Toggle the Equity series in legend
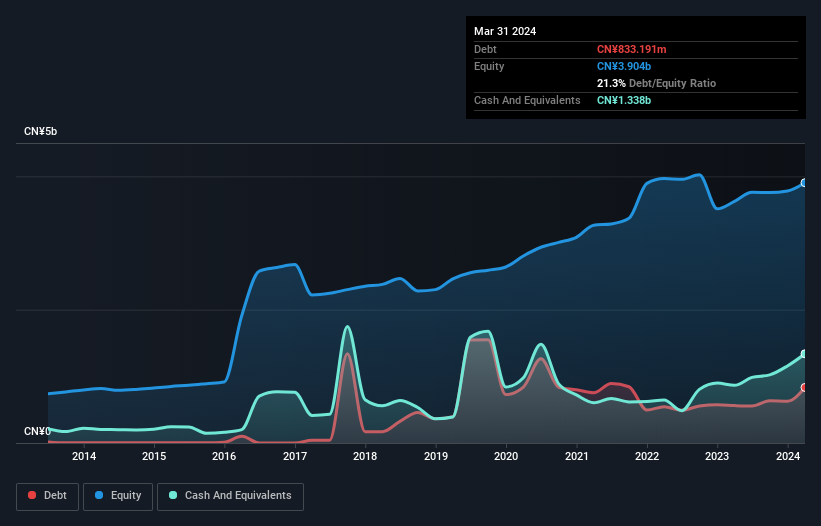Viewport: 821px width, 526px height. point(117,496)
